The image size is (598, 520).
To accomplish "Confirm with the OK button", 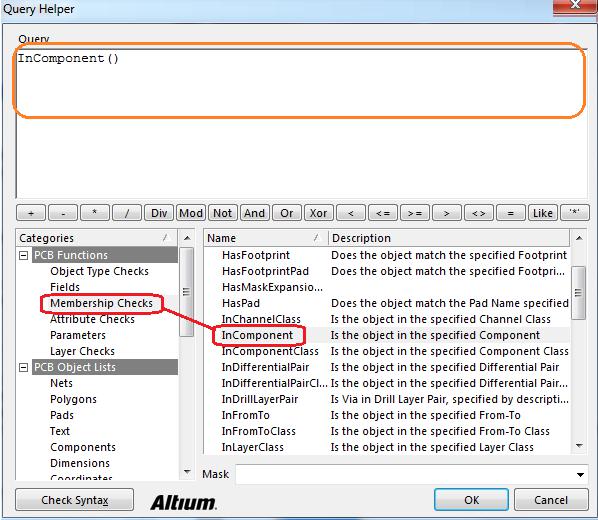I will pyautogui.click(x=471, y=500).
